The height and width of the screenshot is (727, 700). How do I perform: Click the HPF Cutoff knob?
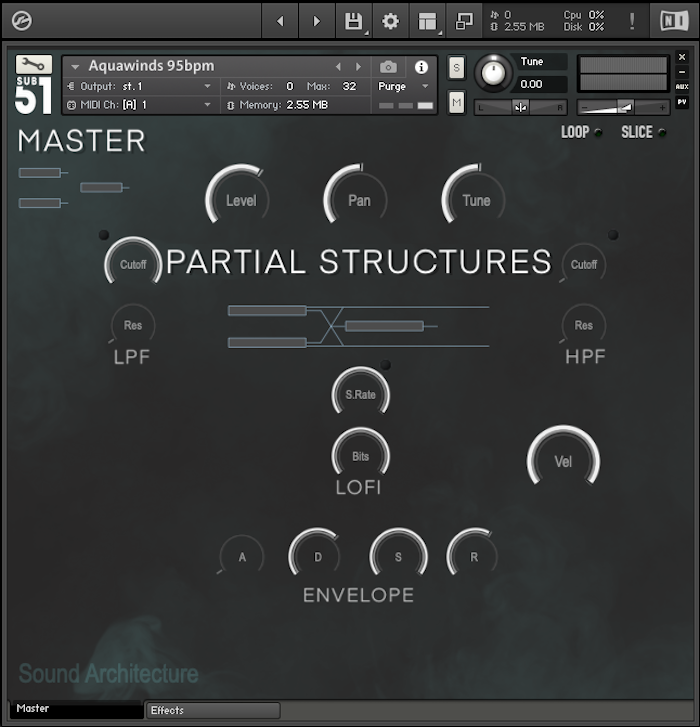coord(584,264)
